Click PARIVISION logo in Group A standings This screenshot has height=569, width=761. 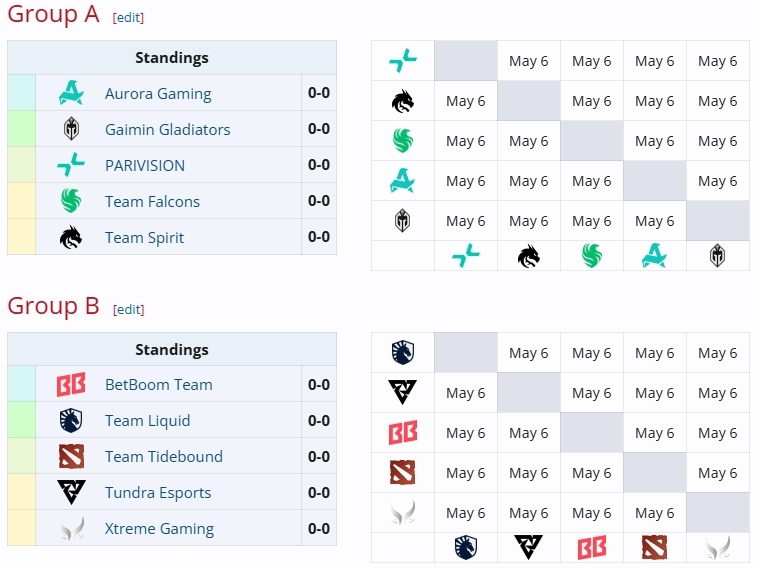[71, 165]
